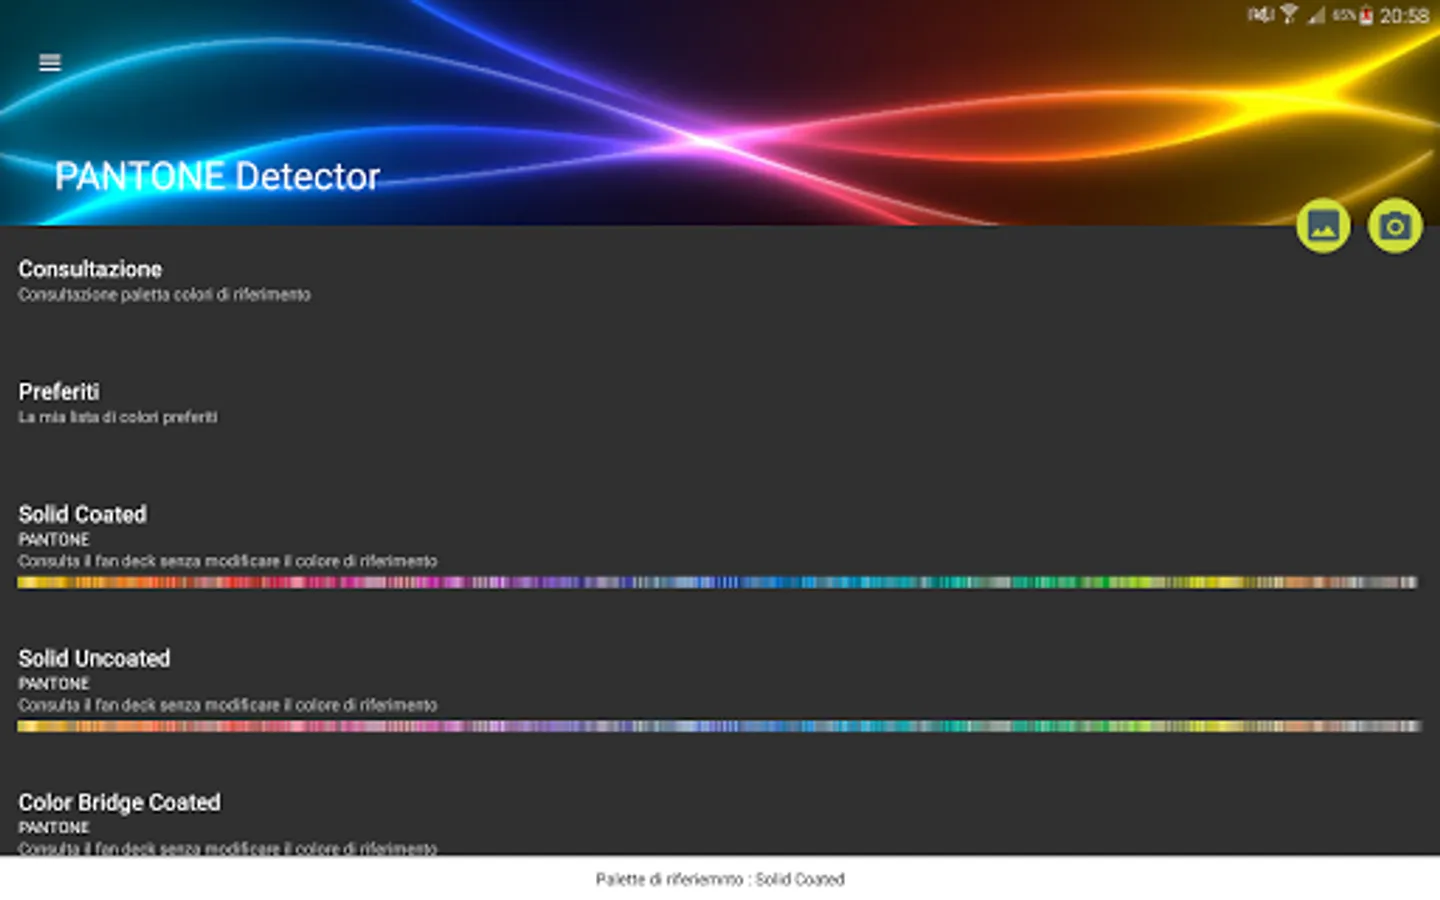Check the cellular signal strength icon

coord(1316,15)
